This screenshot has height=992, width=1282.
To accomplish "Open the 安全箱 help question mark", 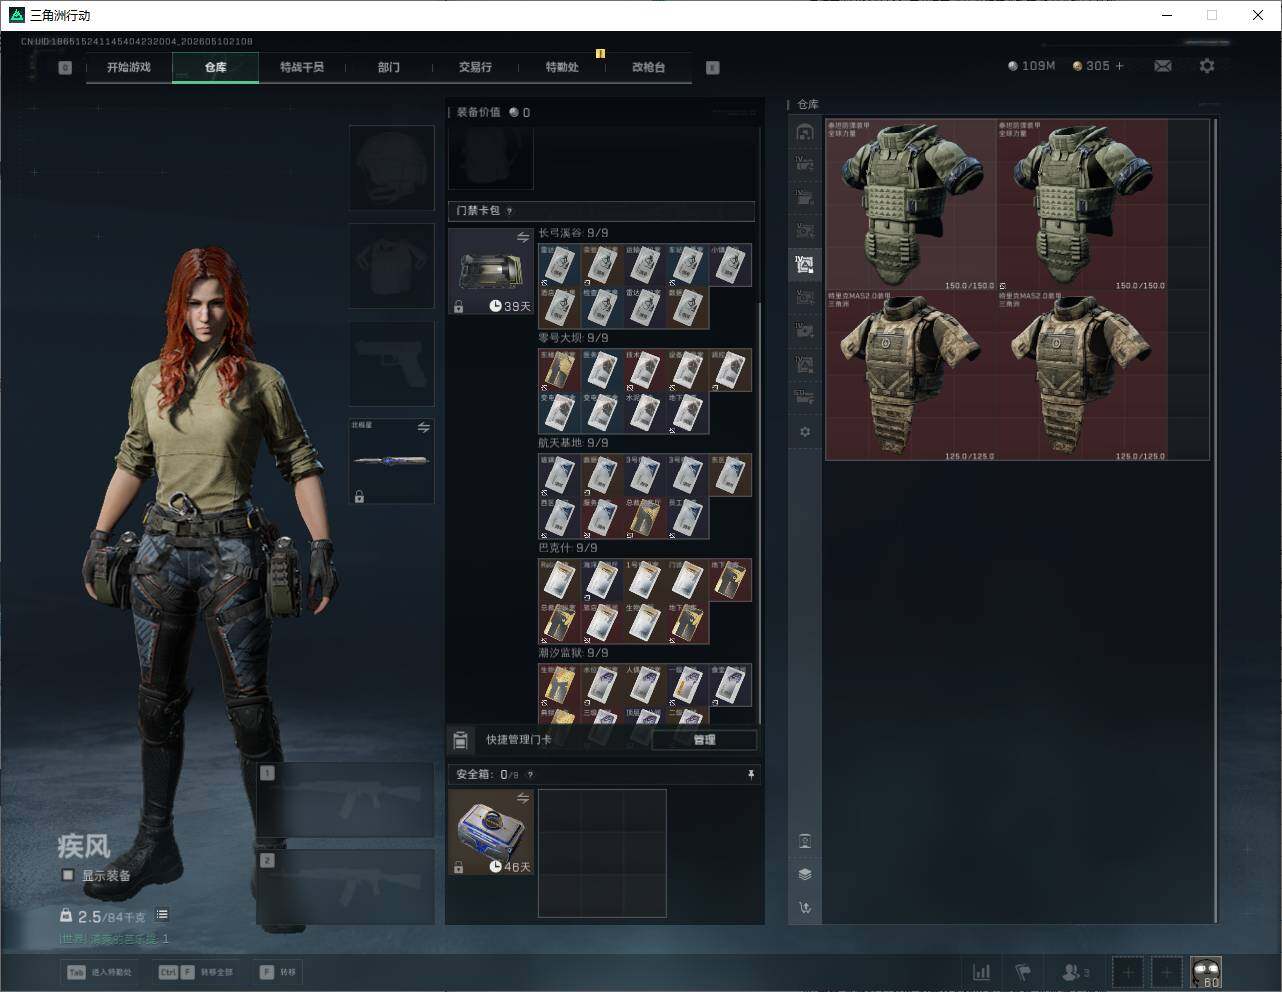I will pos(530,774).
